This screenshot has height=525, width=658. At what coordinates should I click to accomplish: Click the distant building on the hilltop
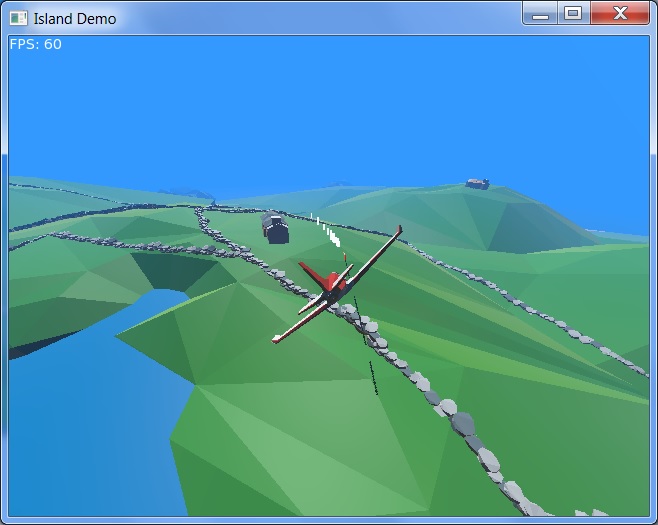477,184
